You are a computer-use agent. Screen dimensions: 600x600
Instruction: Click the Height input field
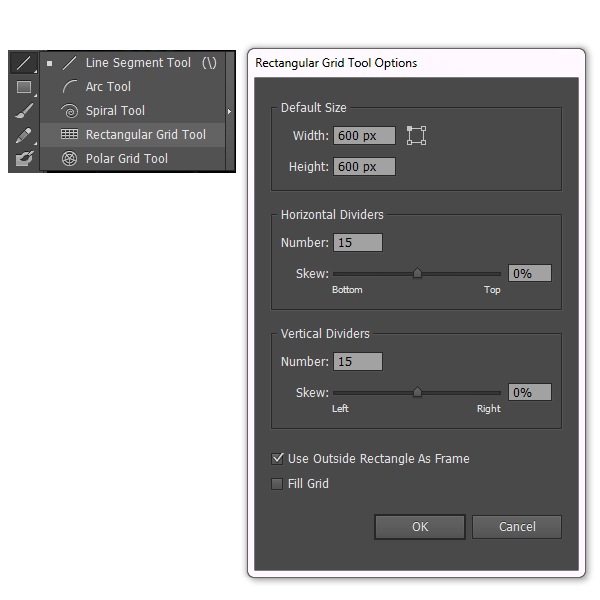(364, 167)
